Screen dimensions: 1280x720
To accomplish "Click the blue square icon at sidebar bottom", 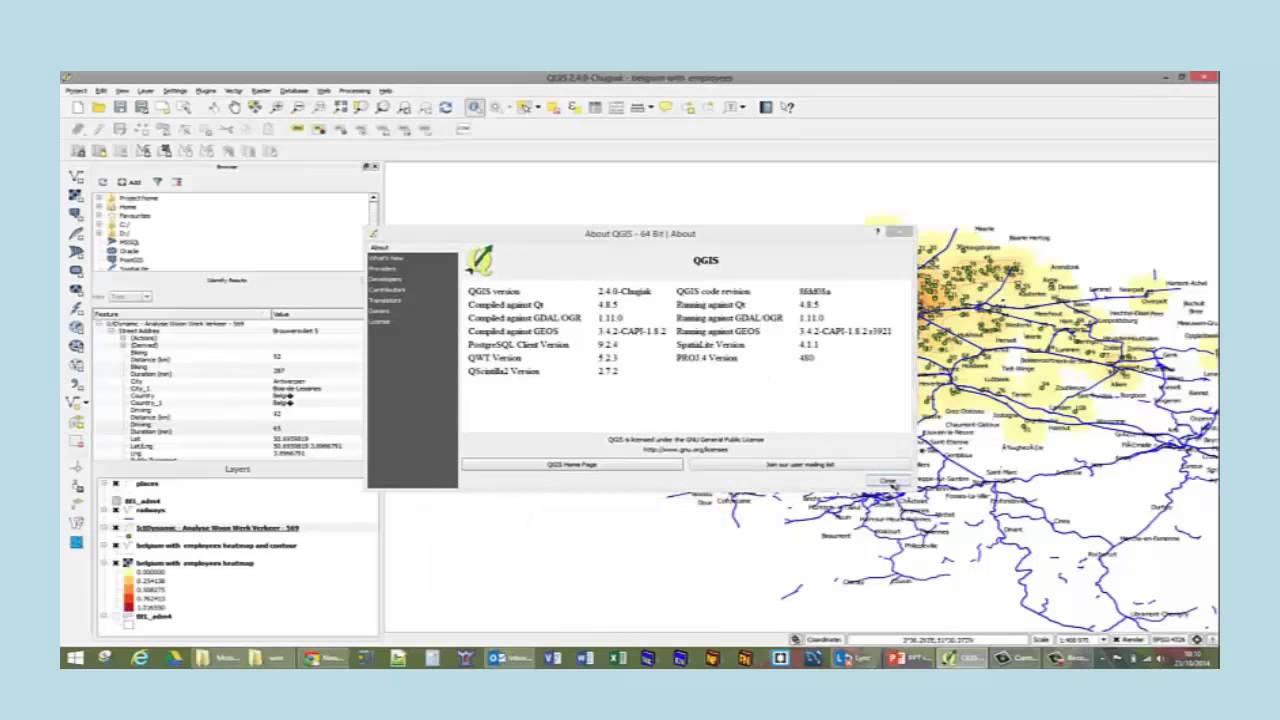I will coord(76,542).
